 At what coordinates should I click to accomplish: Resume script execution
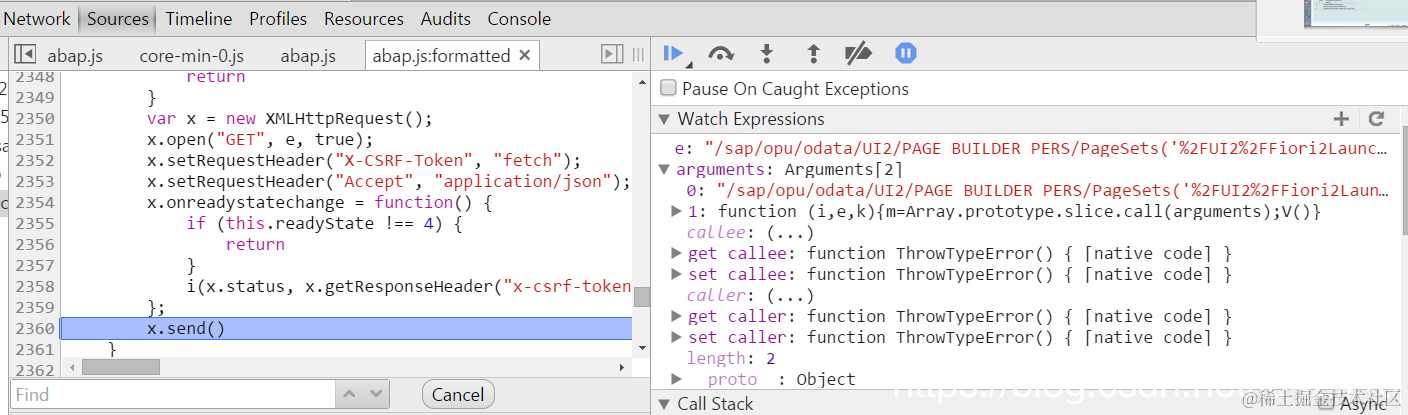[674, 53]
